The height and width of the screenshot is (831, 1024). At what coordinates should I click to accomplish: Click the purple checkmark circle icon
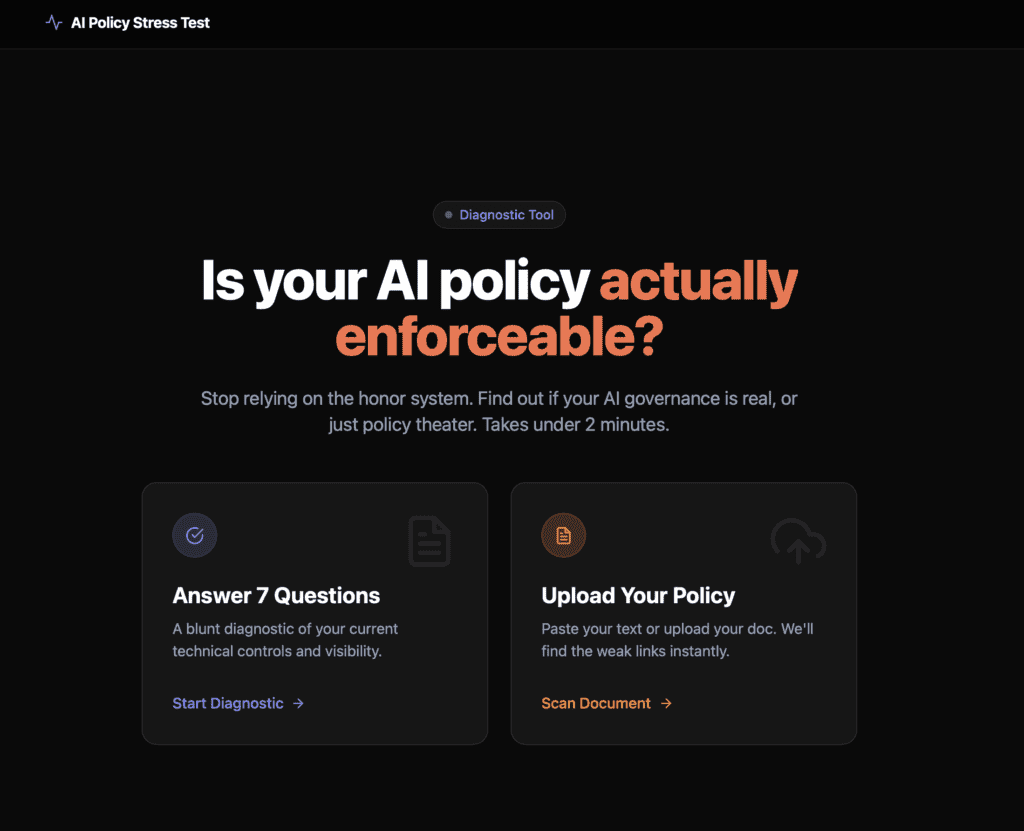click(x=195, y=536)
